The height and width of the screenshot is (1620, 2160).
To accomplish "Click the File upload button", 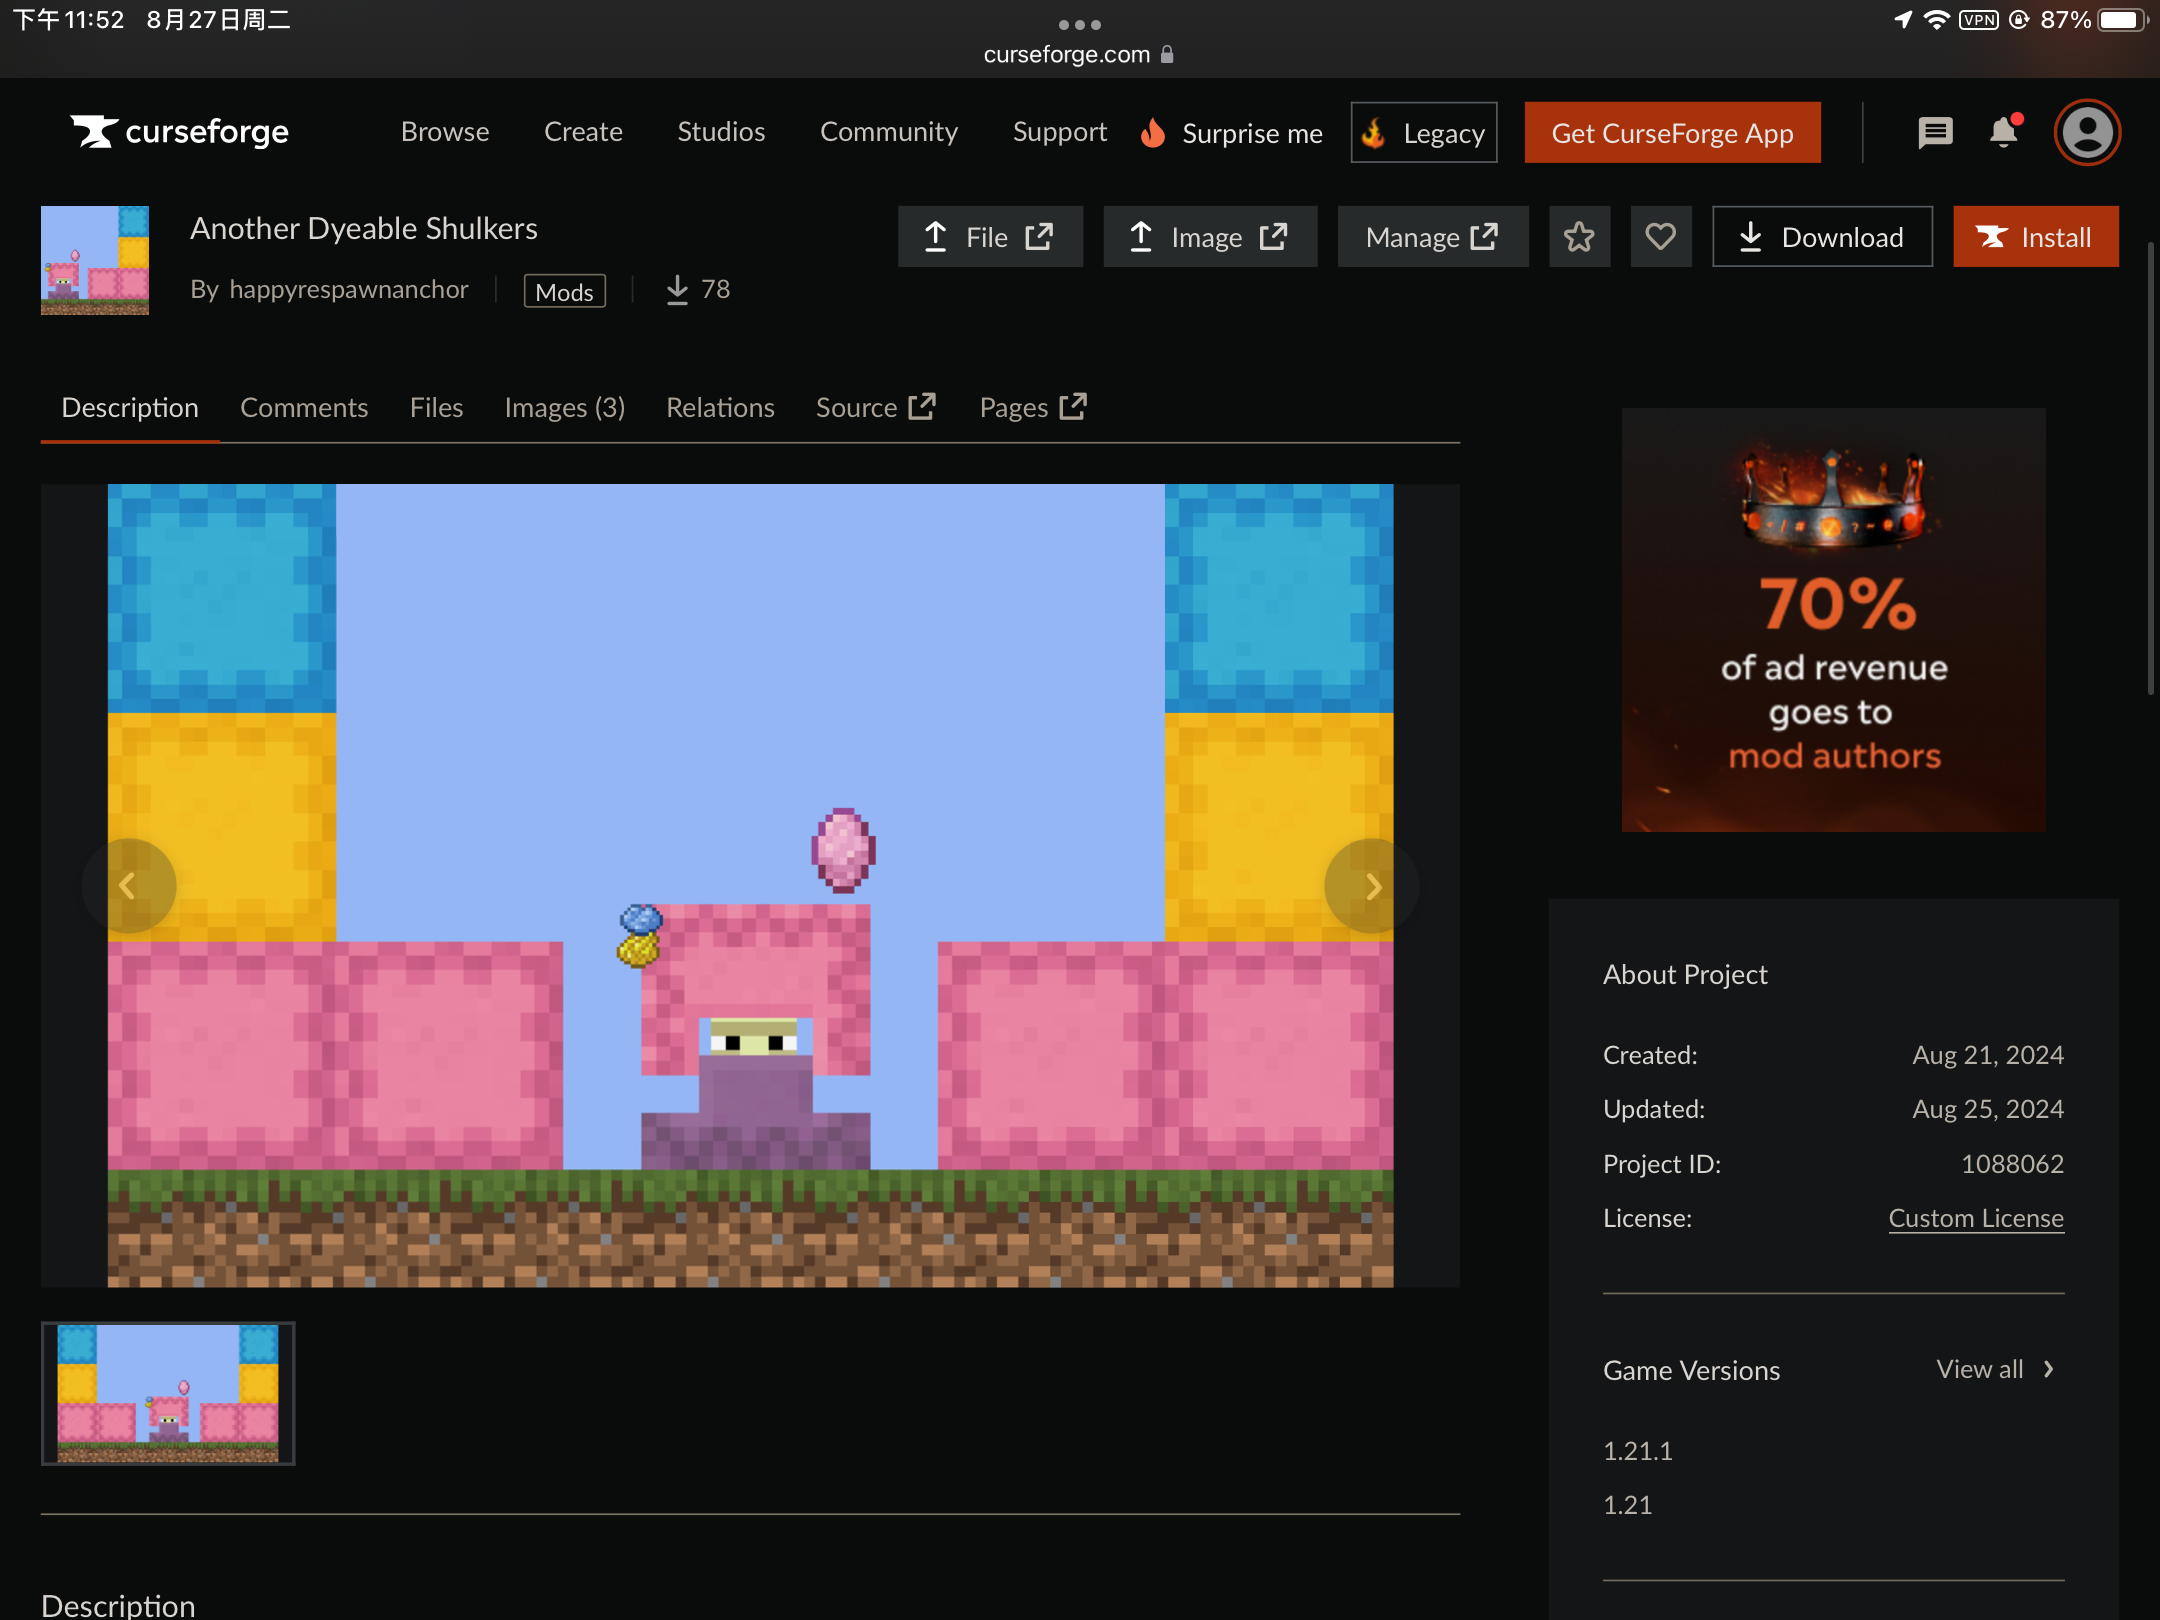I will coord(990,237).
